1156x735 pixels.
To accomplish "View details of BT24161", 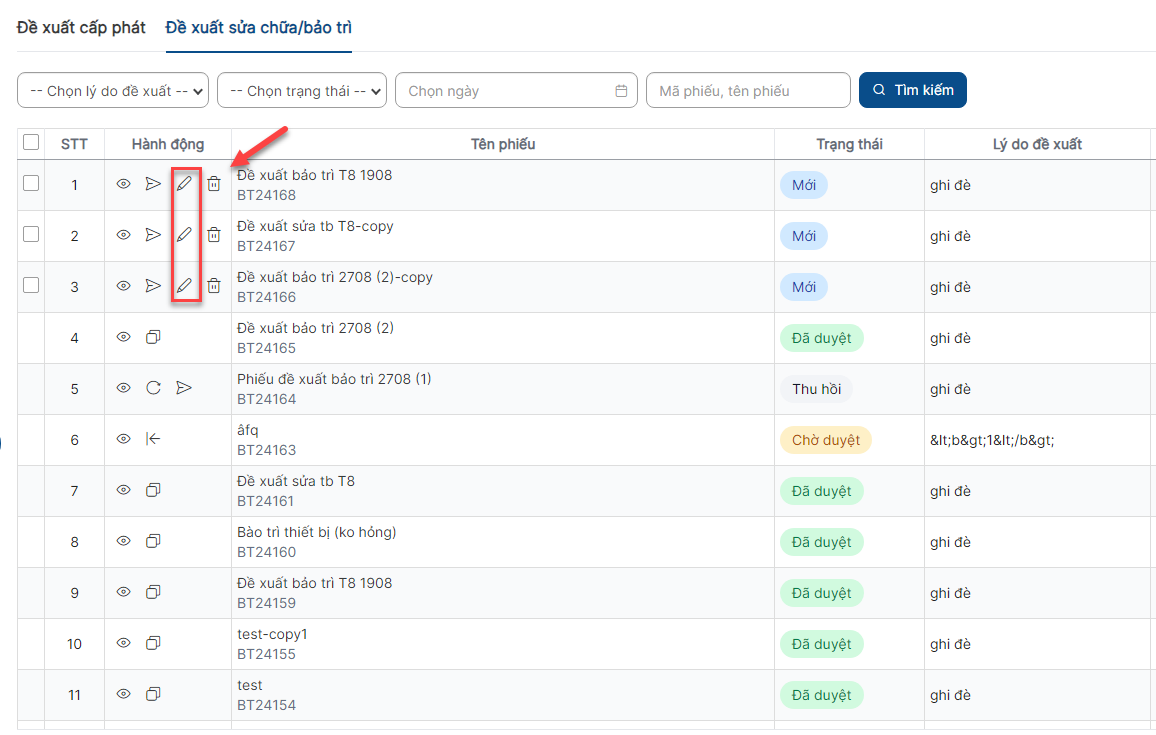I will click(123, 490).
